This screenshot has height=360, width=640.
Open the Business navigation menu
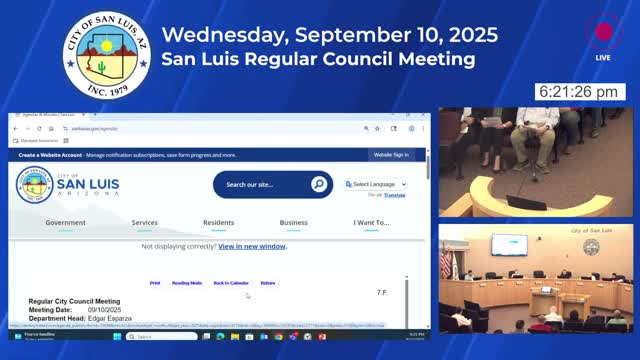tap(293, 223)
